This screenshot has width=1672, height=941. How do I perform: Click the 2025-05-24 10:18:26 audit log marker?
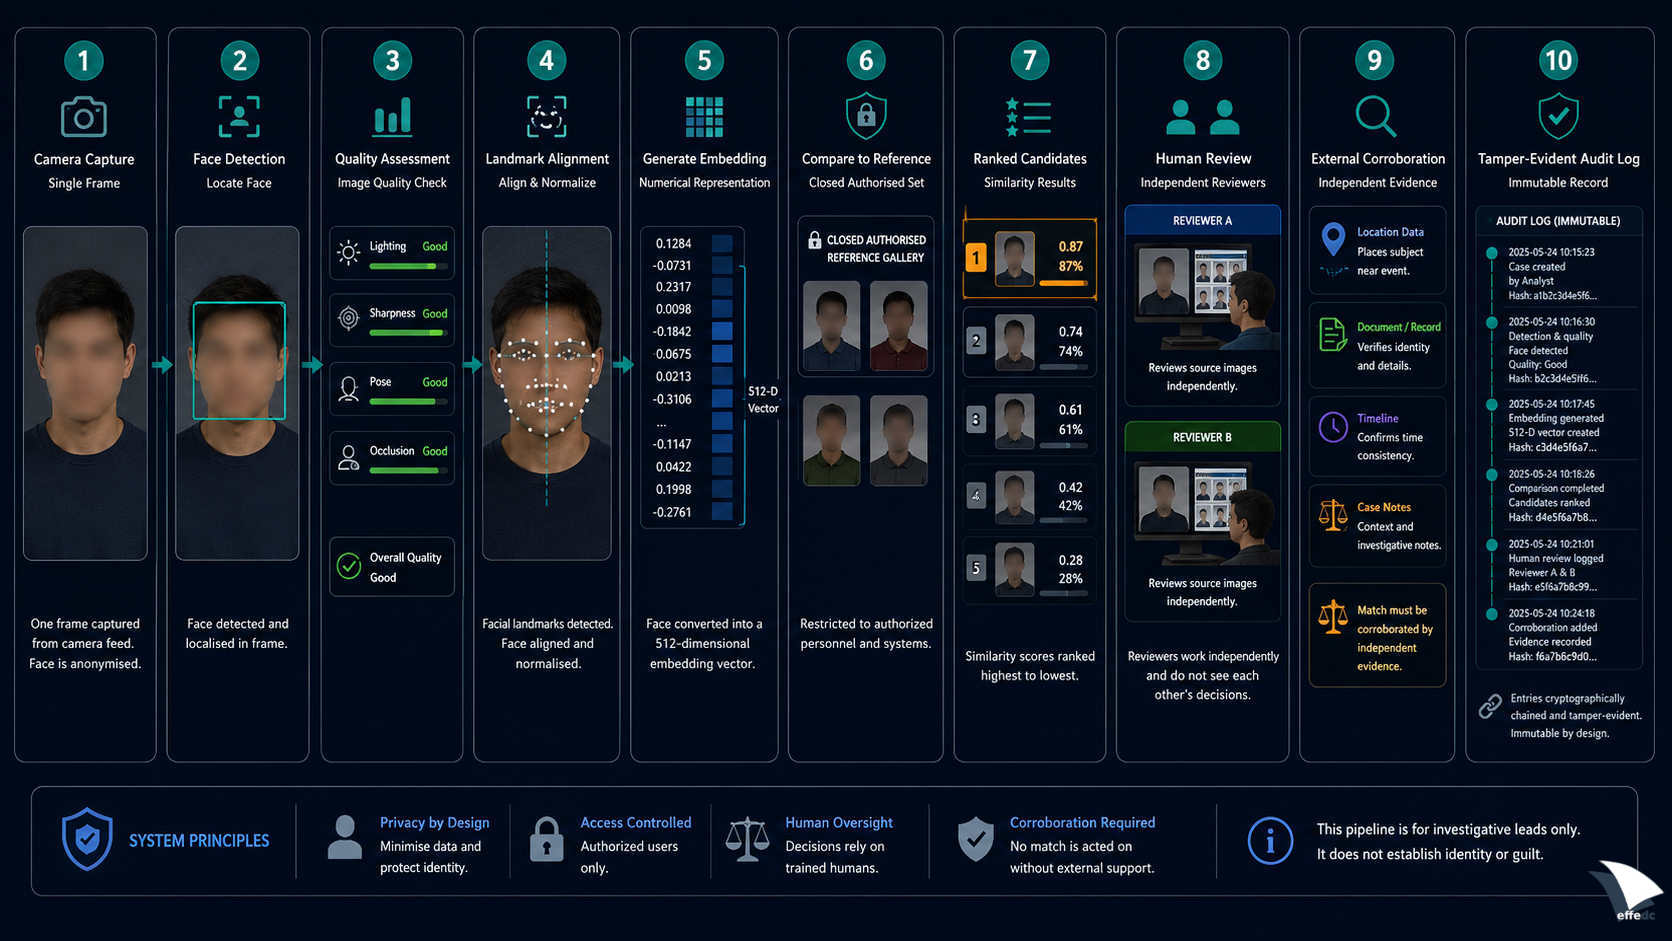[x=1491, y=474]
